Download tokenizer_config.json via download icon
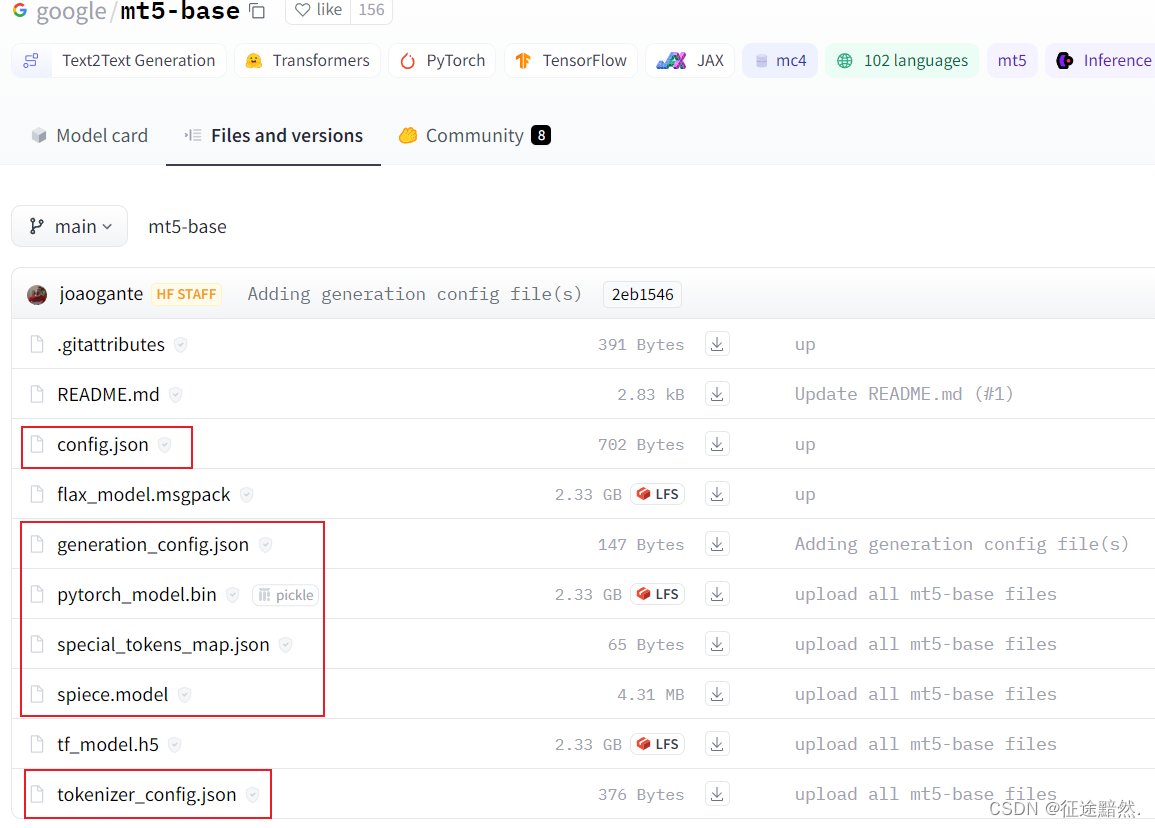 pyautogui.click(x=717, y=794)
